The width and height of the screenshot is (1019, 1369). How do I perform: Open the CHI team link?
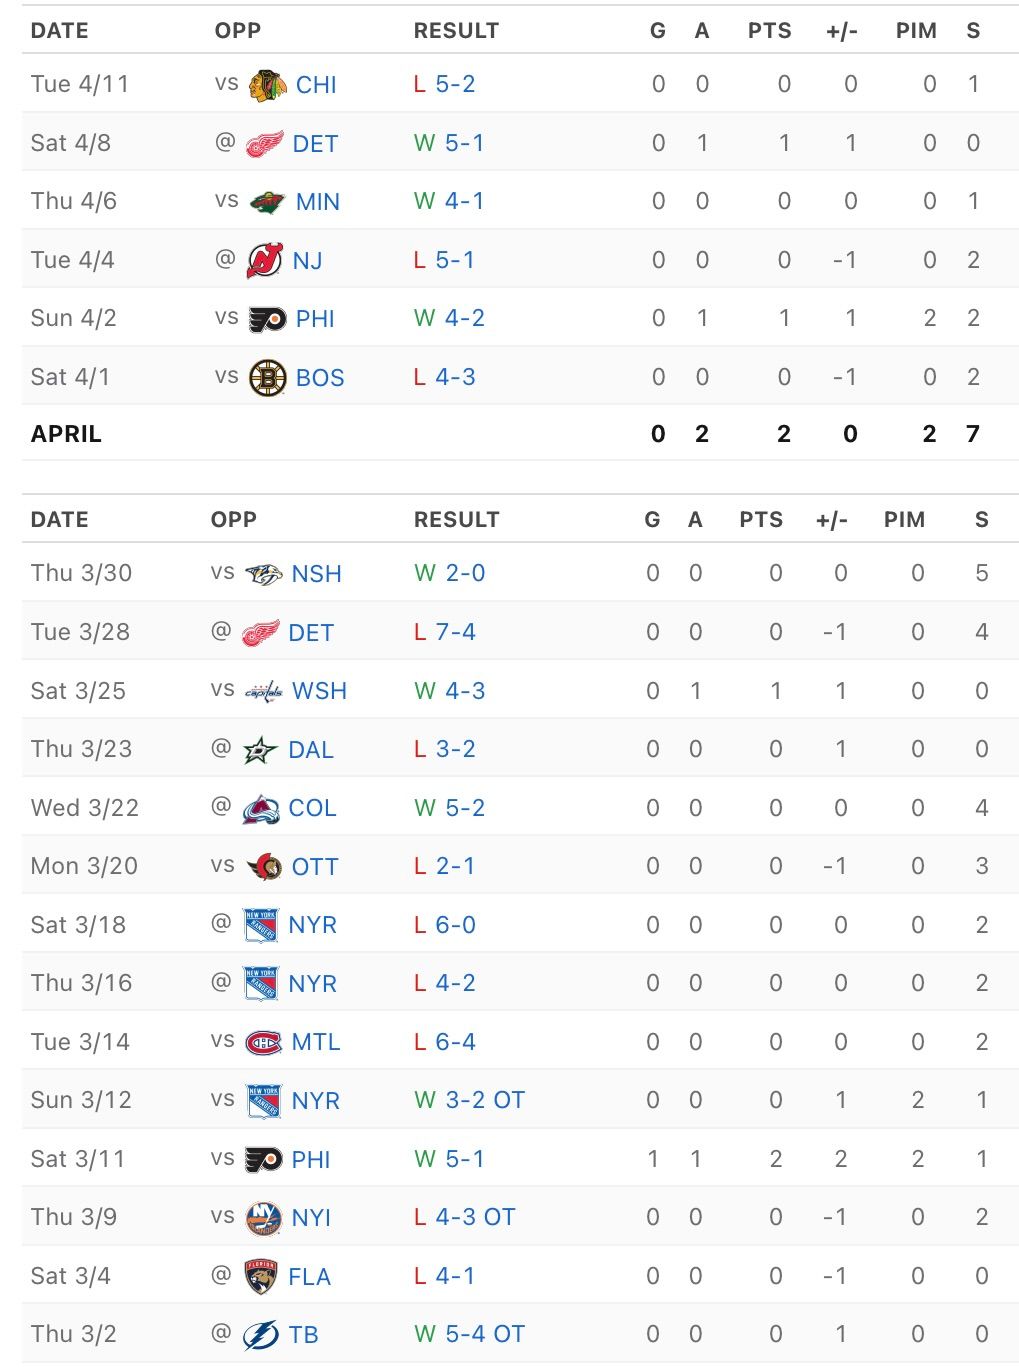(316, 85)
